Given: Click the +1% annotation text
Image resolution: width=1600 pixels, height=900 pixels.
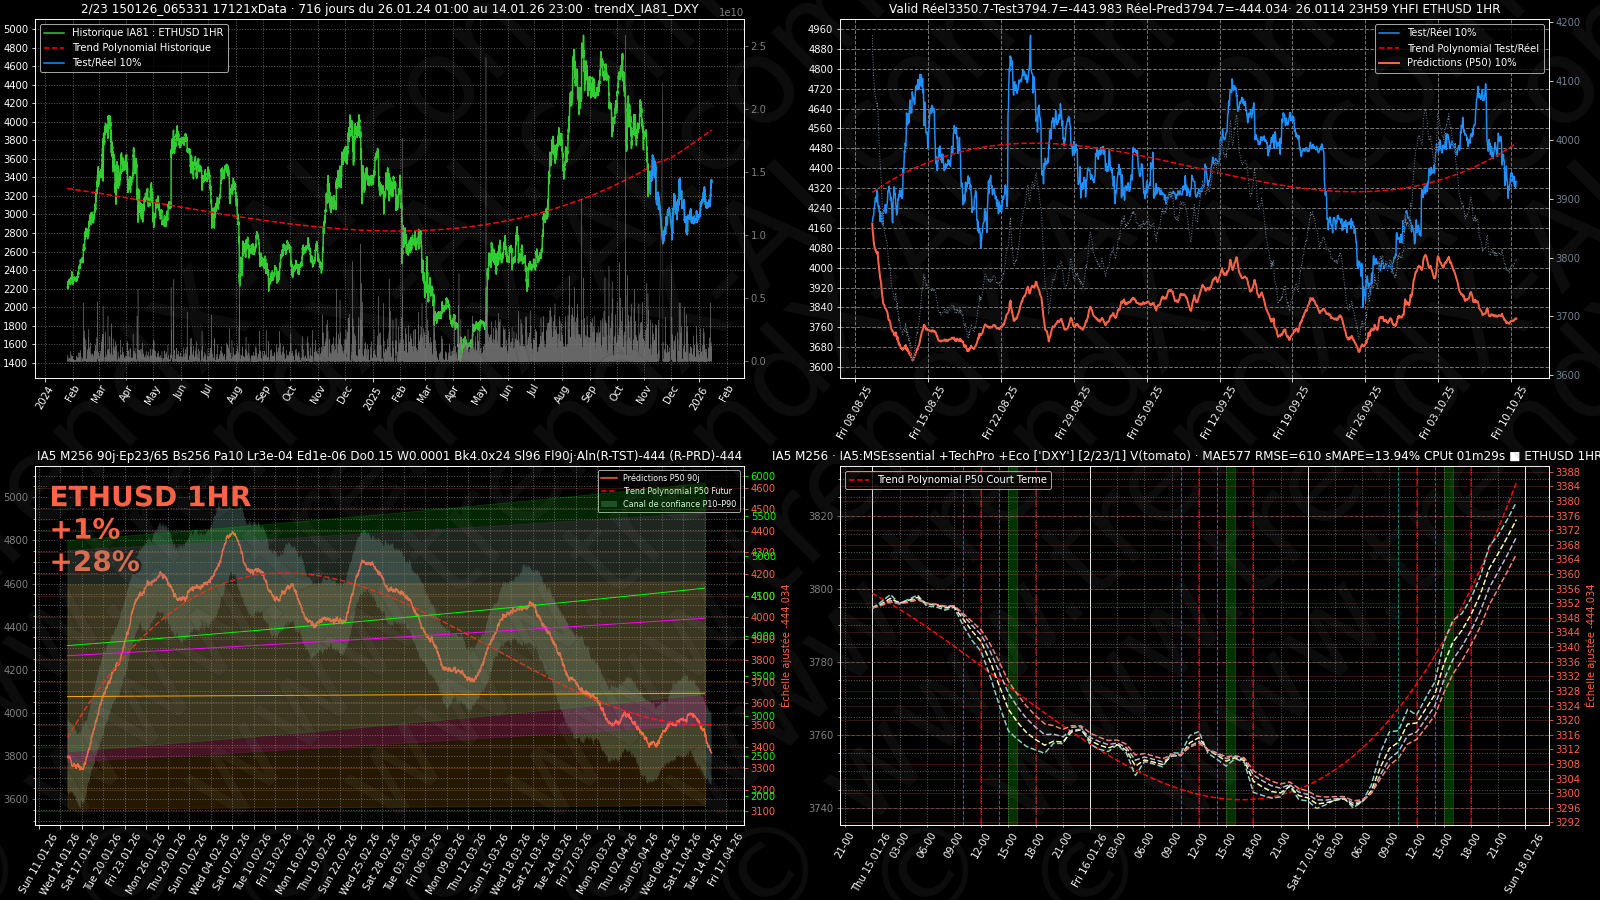Looking at the screenshot, I should 85,529.
